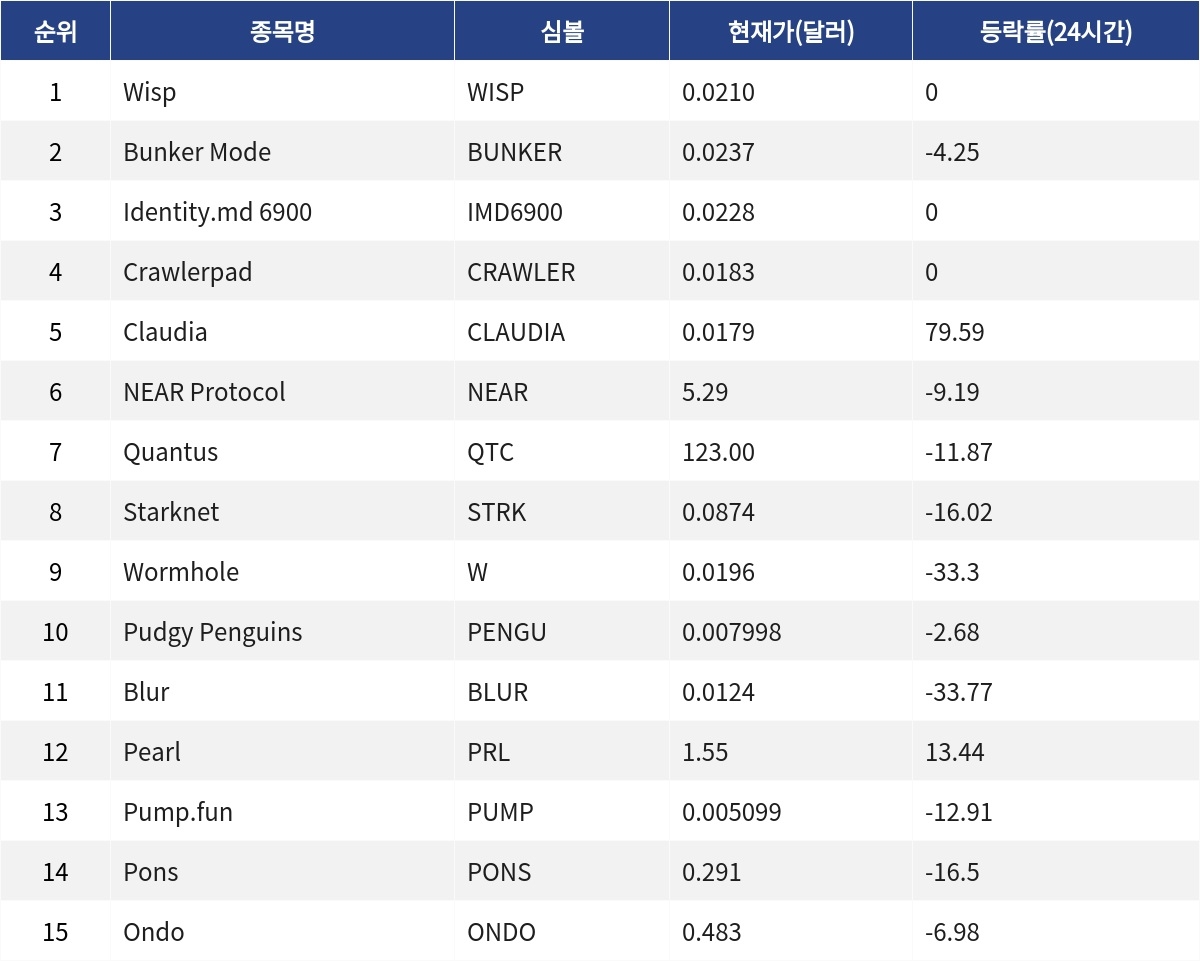Image resolution: width=1200 pixels, height=961 pixels.
Task: Click the -6.98 change value for Ondo
Action: 953,932
